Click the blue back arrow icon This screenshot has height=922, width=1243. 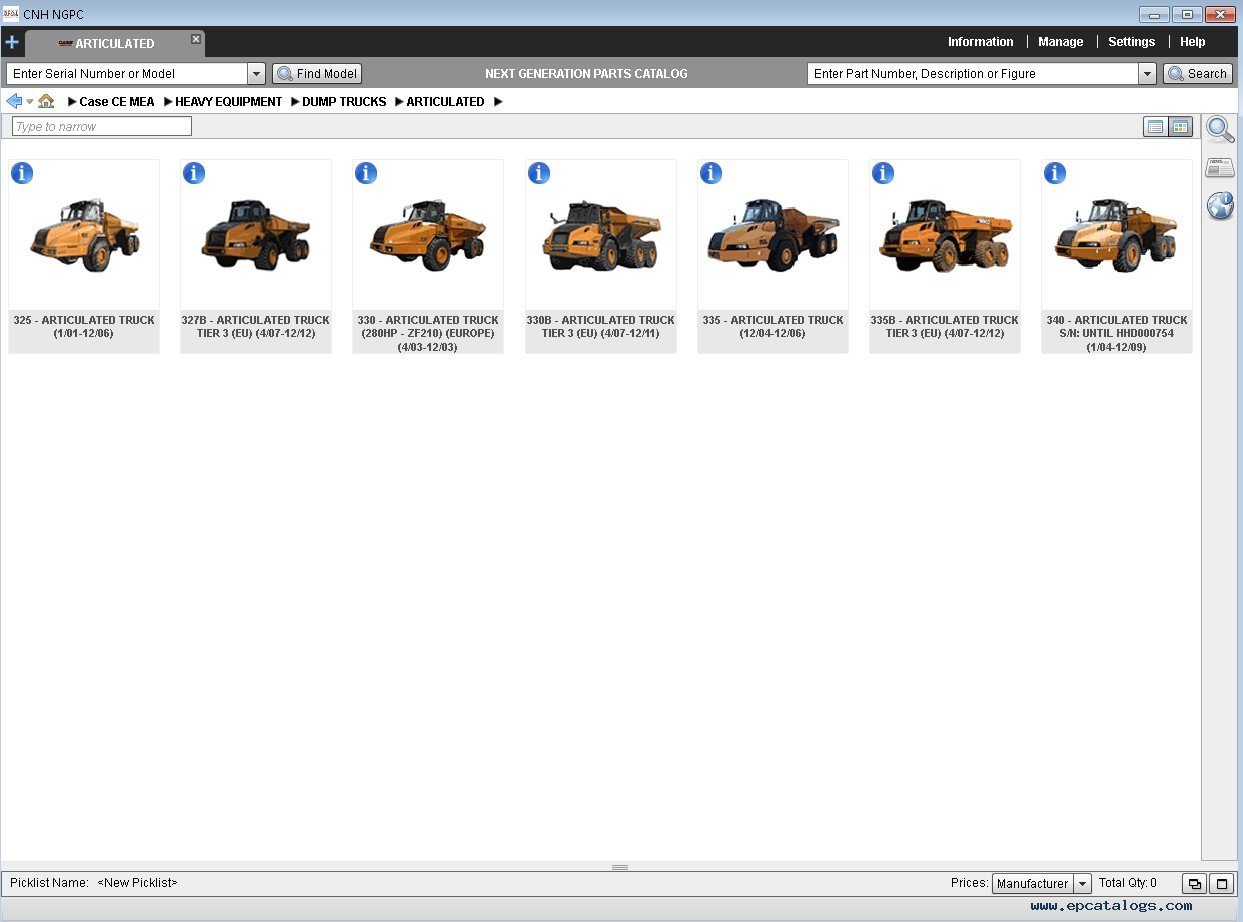click(x=14, y=101)
